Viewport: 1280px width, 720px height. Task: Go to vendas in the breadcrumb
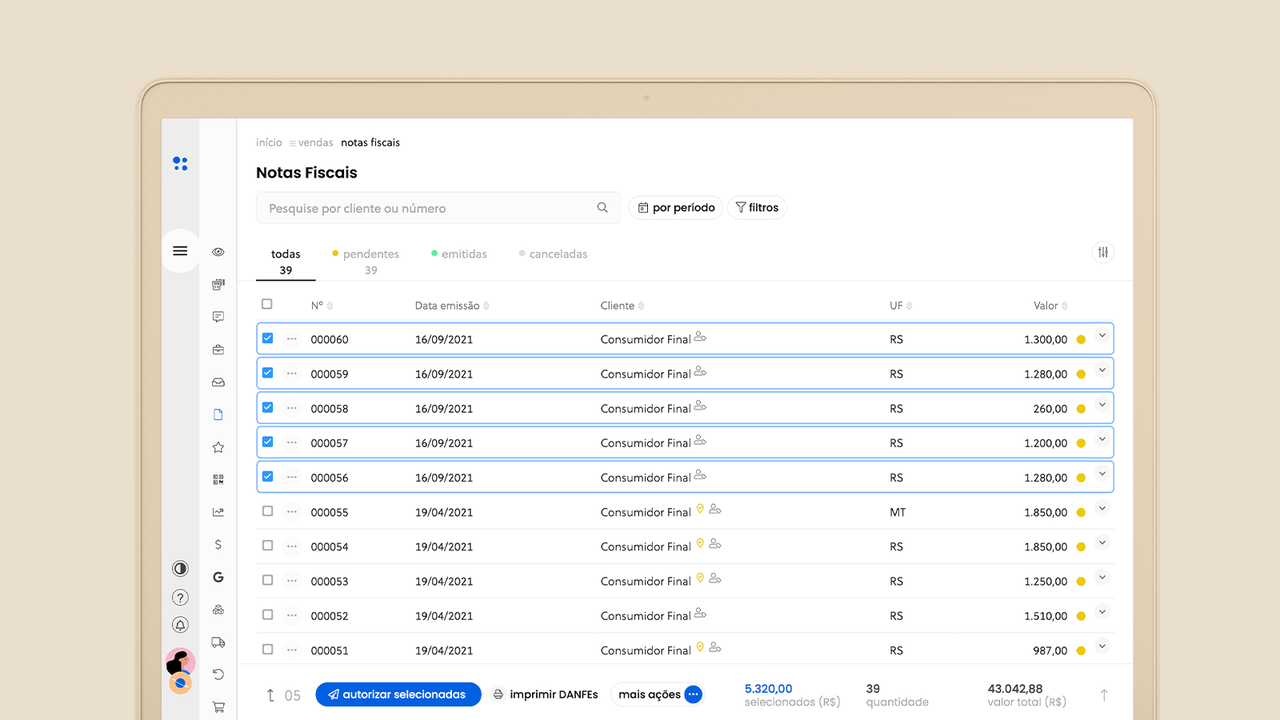pos(315,143)
